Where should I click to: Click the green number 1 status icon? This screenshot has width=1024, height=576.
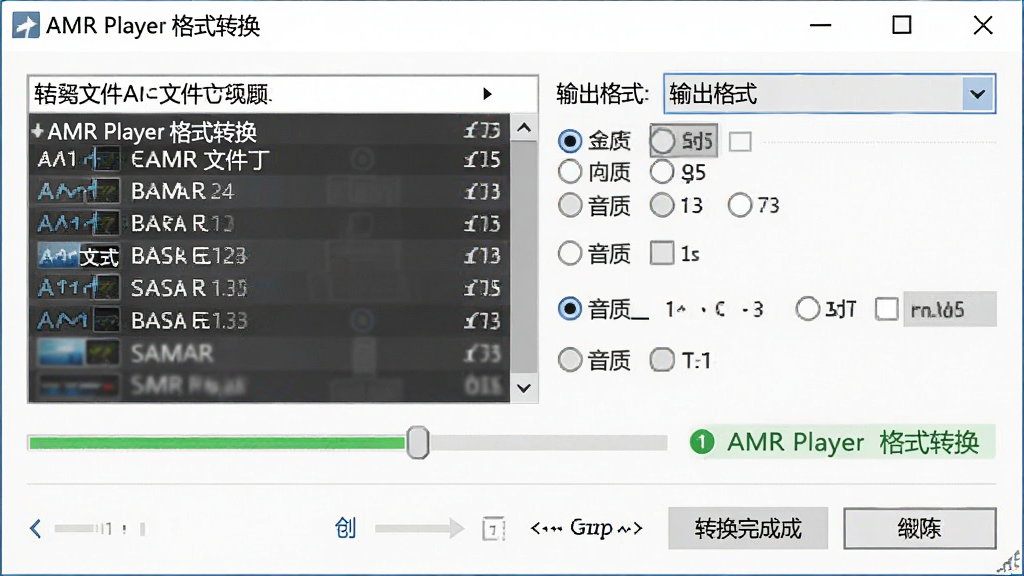702,442
